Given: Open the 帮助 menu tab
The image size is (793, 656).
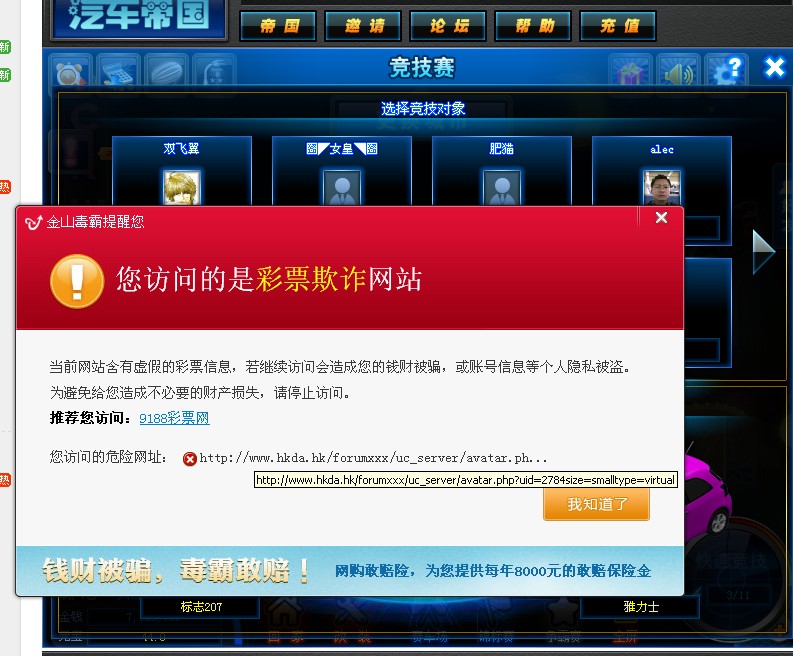Looking at the screenshot, I should pyautogui.click(x=533, y=26).
